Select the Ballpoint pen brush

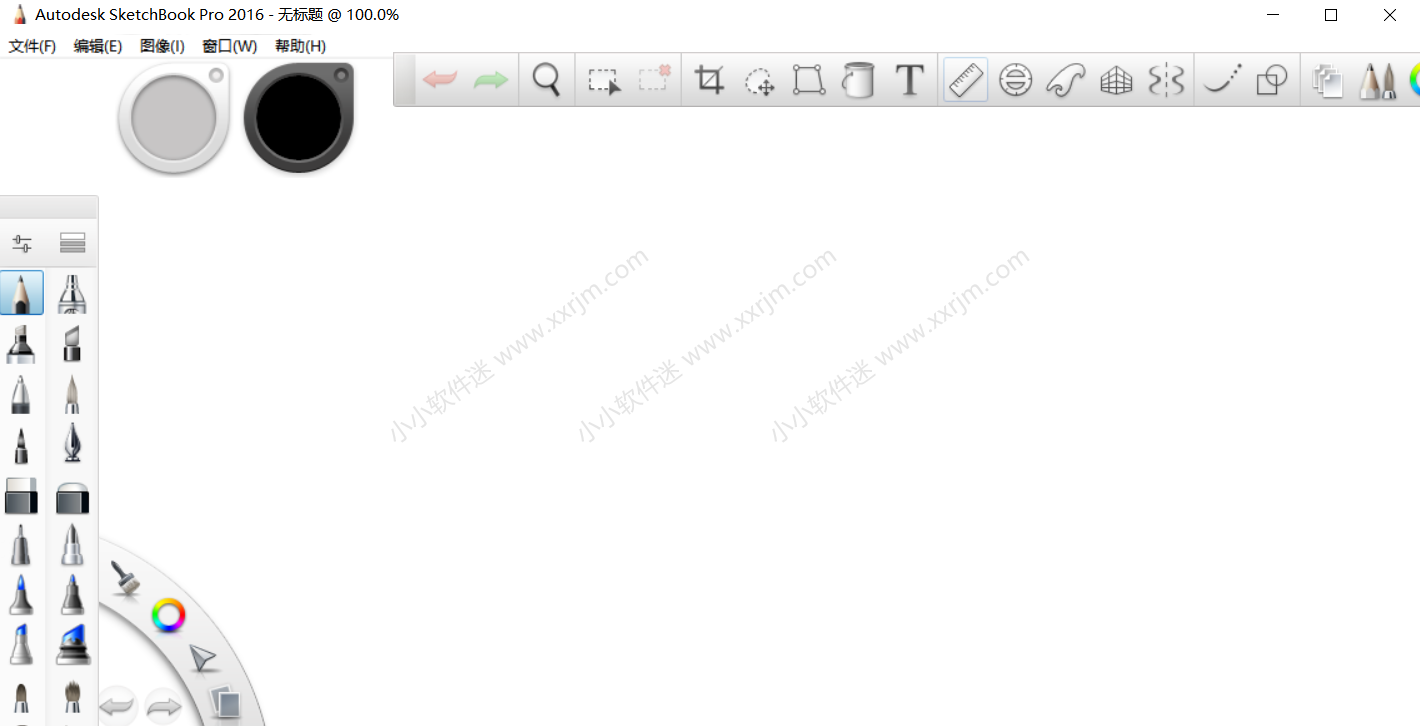[21, 393]
